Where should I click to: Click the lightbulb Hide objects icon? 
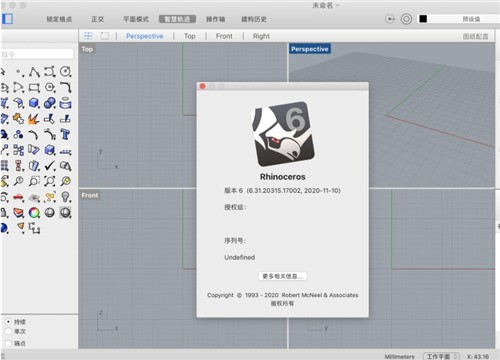click(65, 197)
